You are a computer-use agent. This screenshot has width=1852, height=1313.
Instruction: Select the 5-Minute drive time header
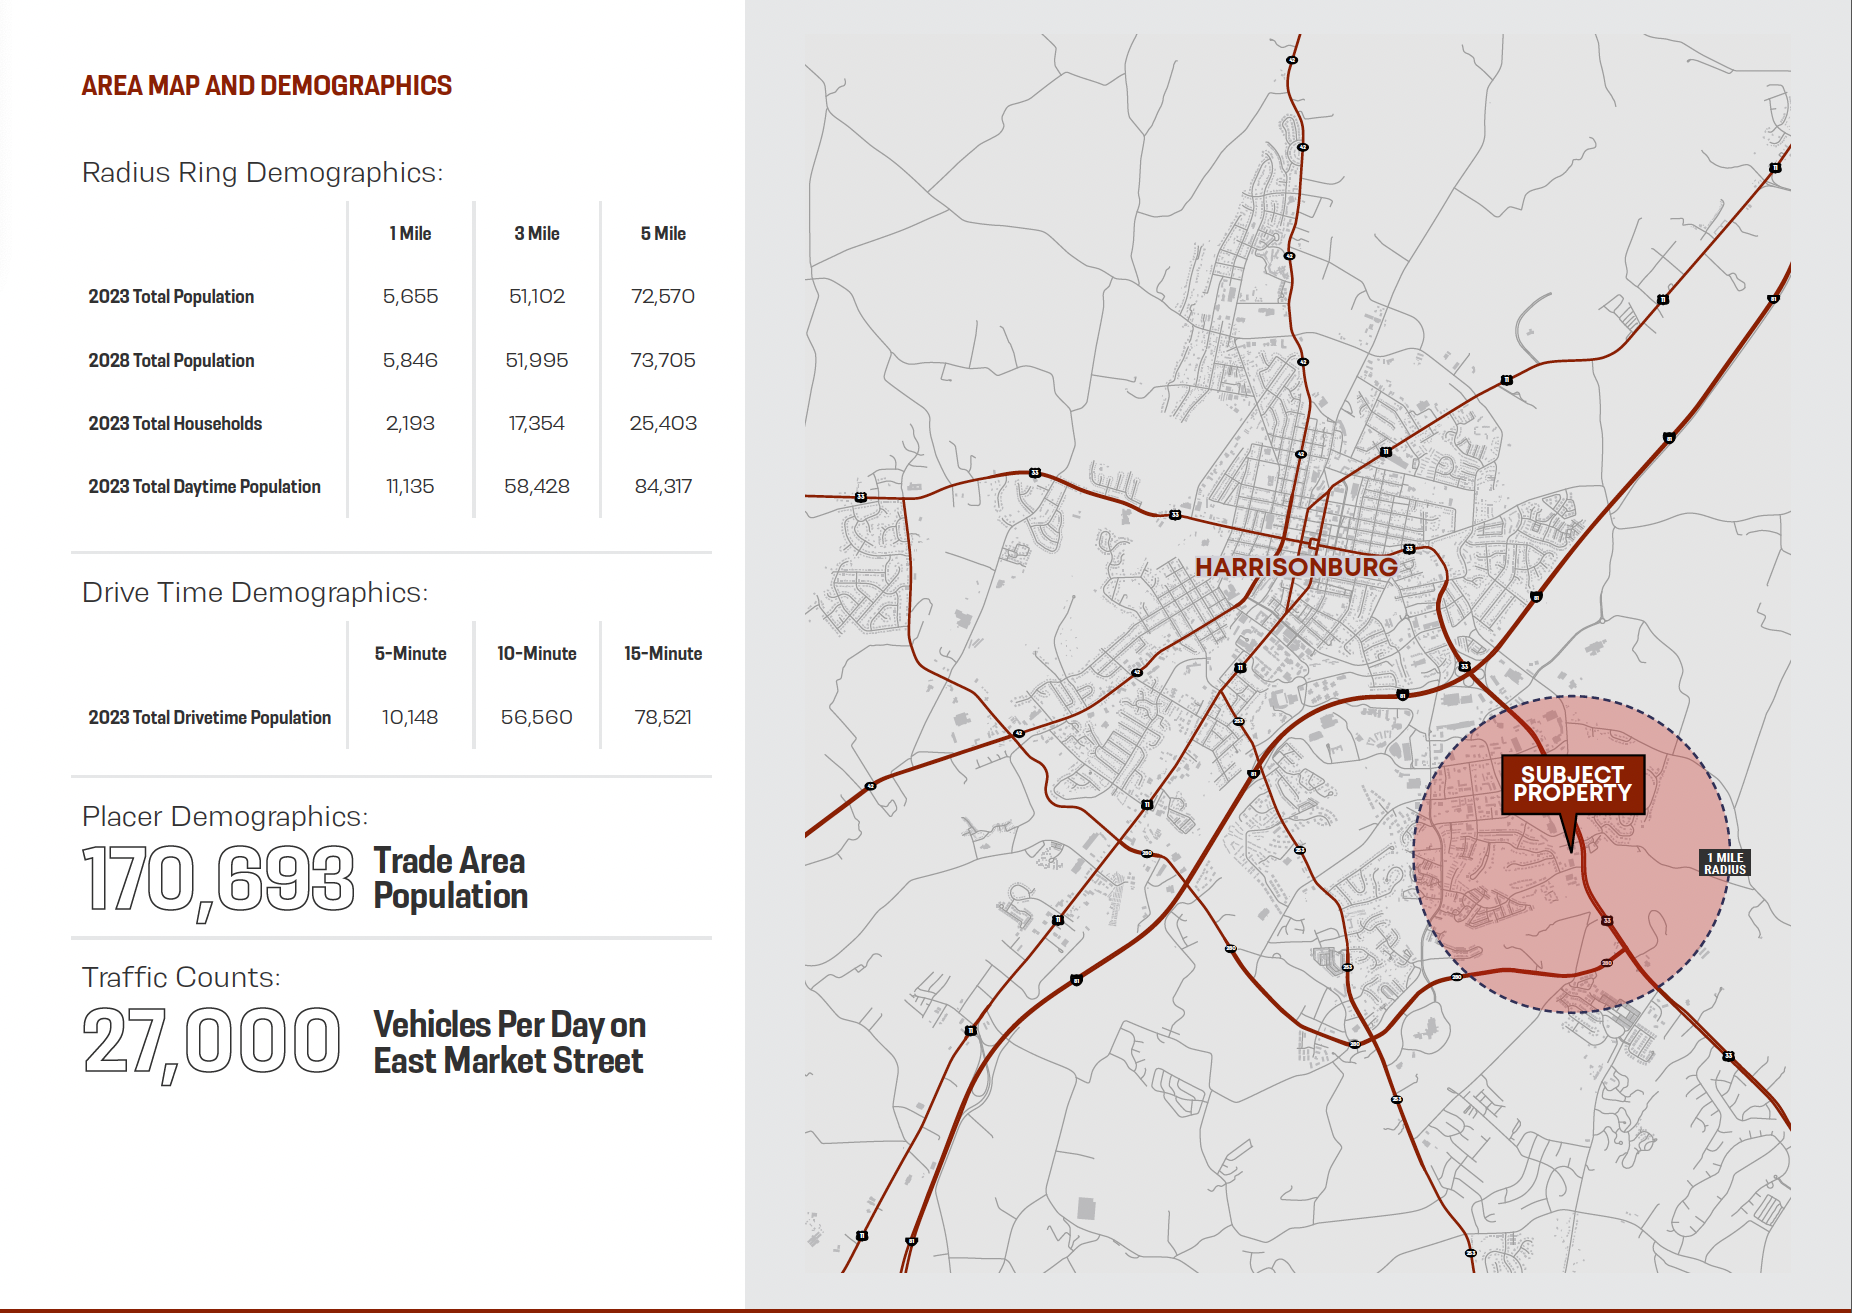pyautogui.click(x=410, y=654)
